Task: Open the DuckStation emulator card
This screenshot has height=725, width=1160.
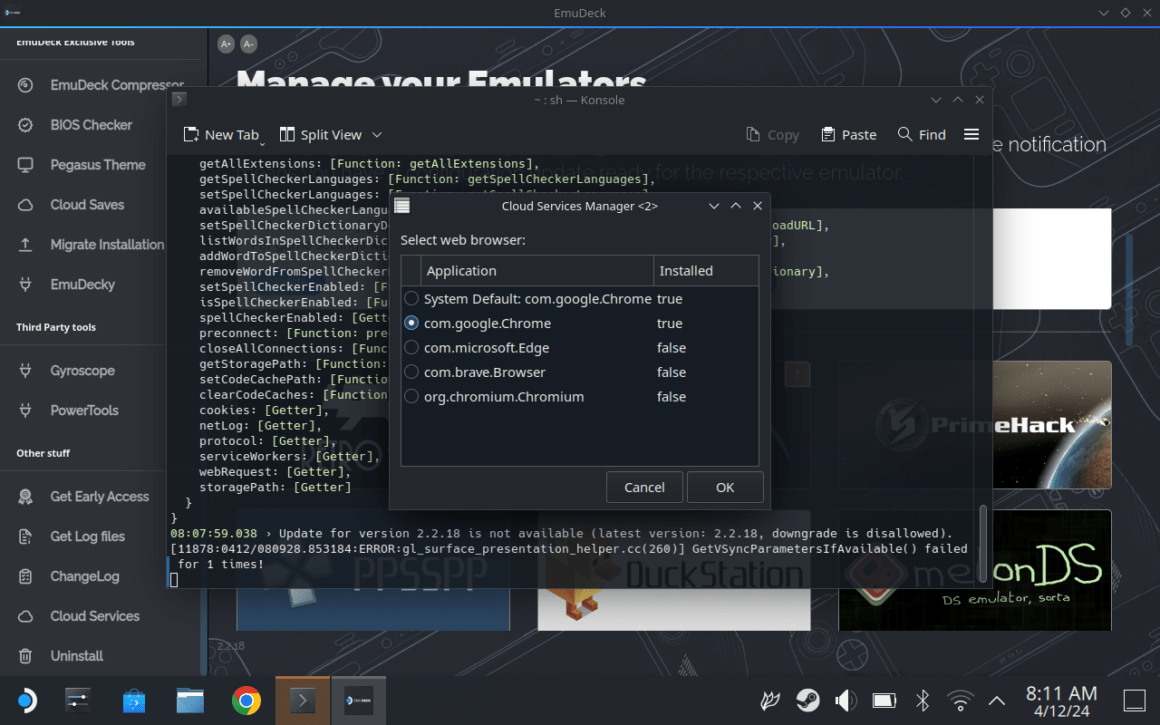Action: click(x=674, y=570)
